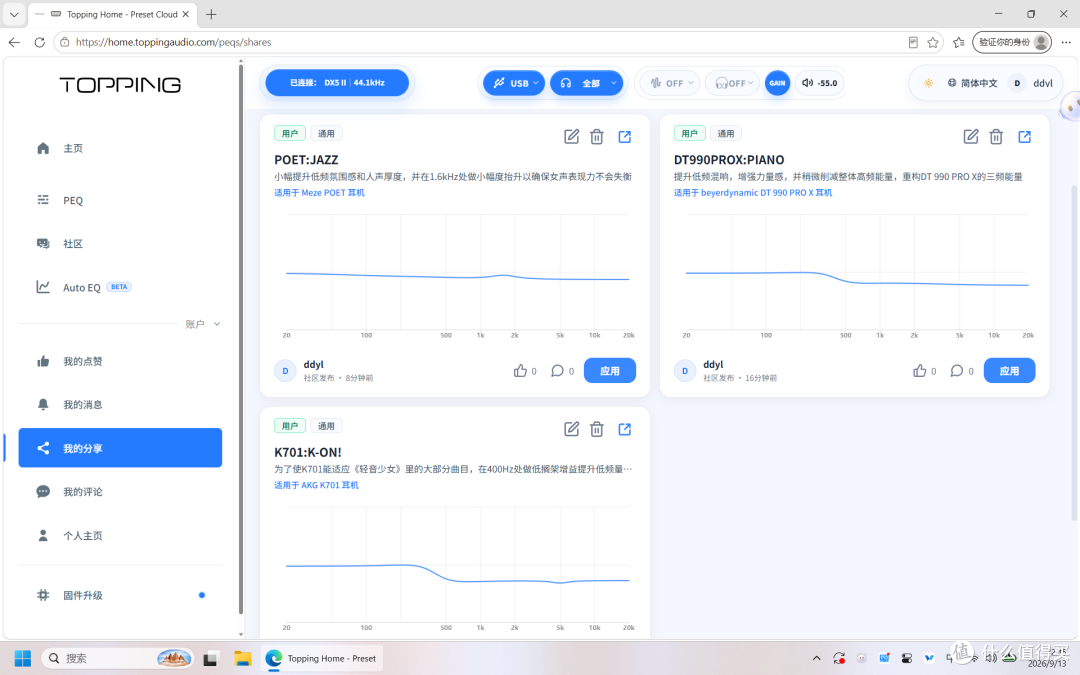
Task: Click the connected DX5 II 44.1kHz status button
Action: 338,83
